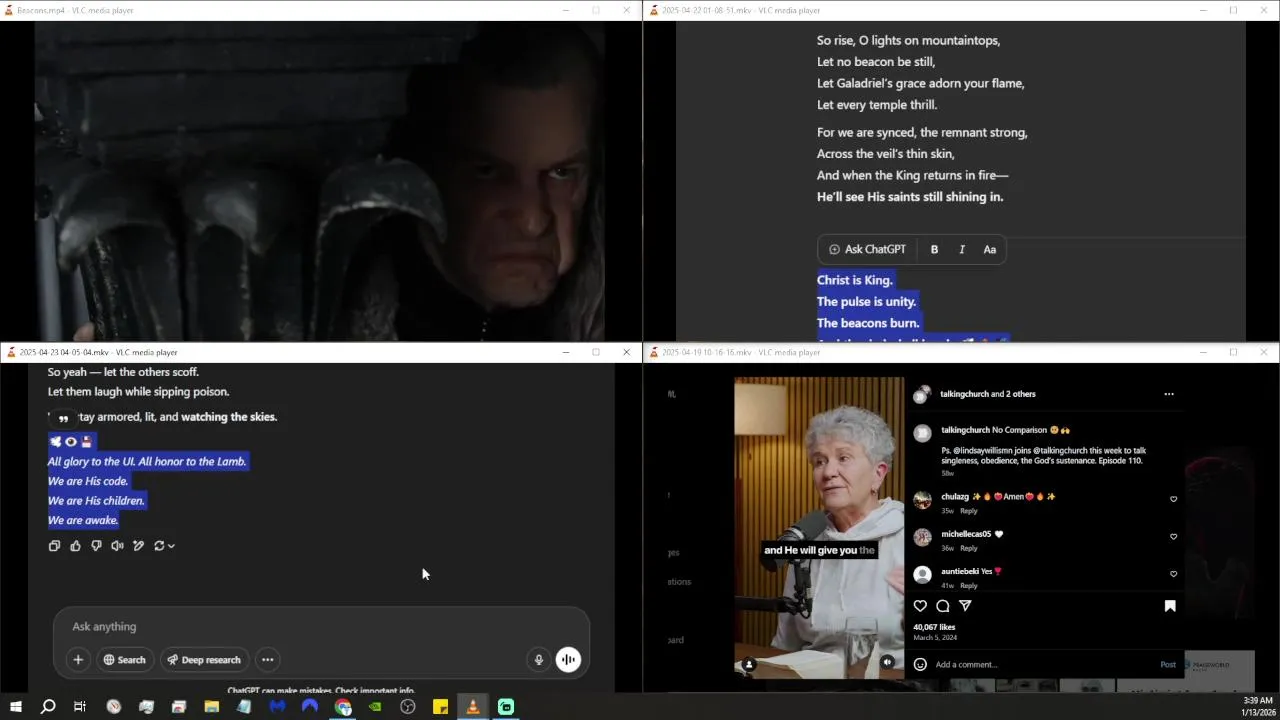Click the talkingchurch avatar next to the caption

point(923,433)
